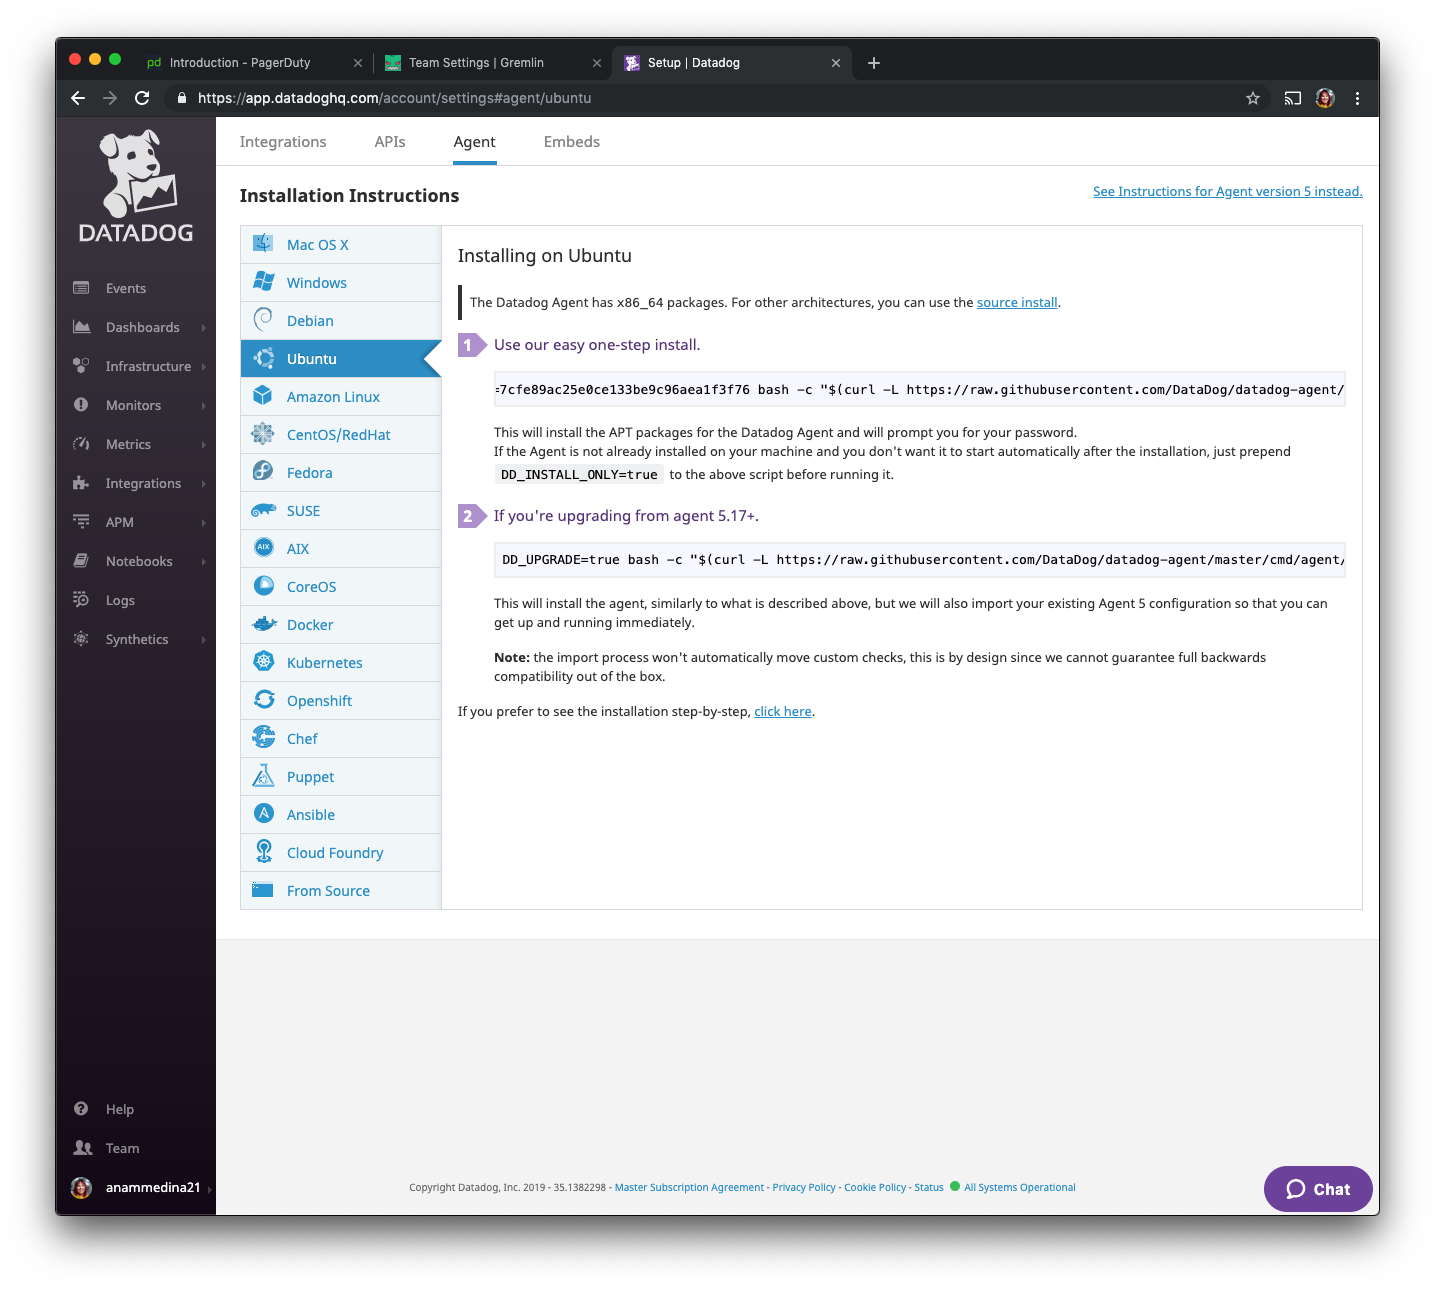Open Chrome's three-dot menu
Screen dimensions: 1435x1289
pyautogui.click(x=1357, y=98)
